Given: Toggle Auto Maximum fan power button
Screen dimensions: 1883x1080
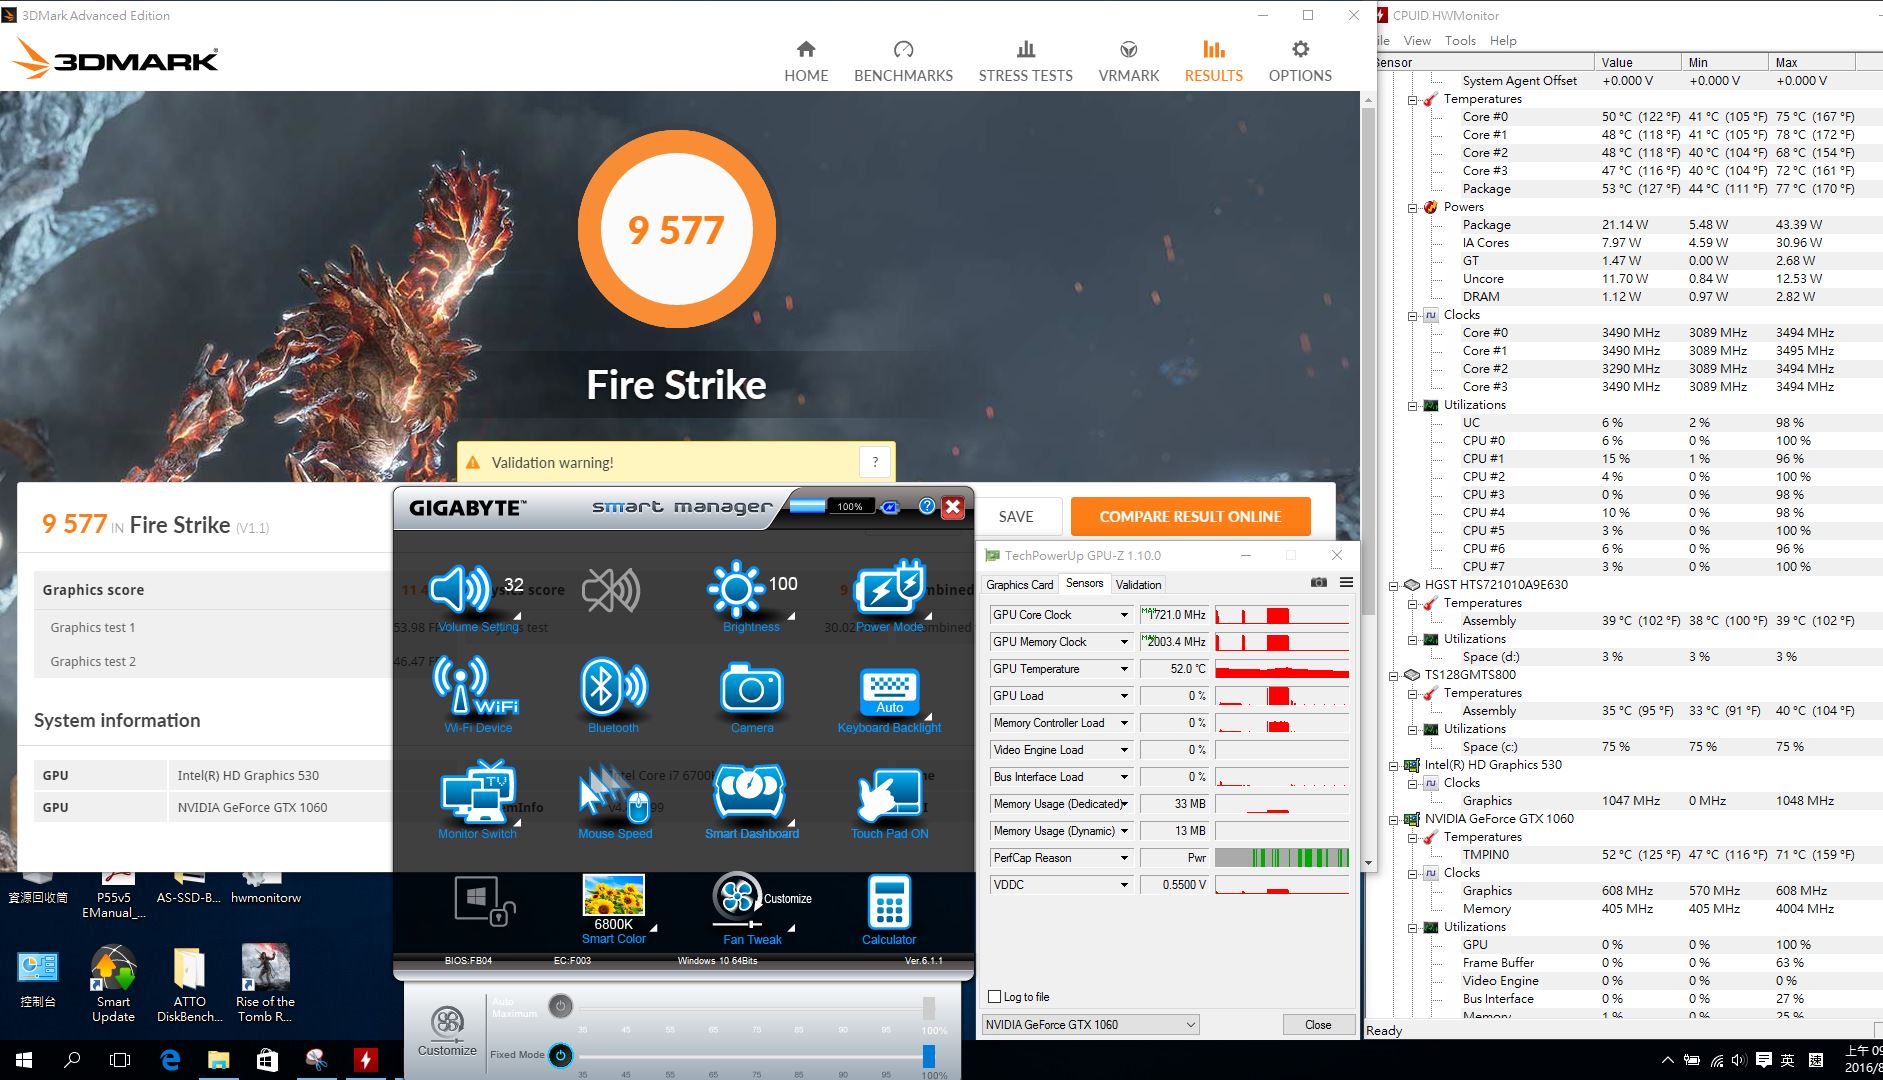Looking at the screenshot, I should point(561,1006).
